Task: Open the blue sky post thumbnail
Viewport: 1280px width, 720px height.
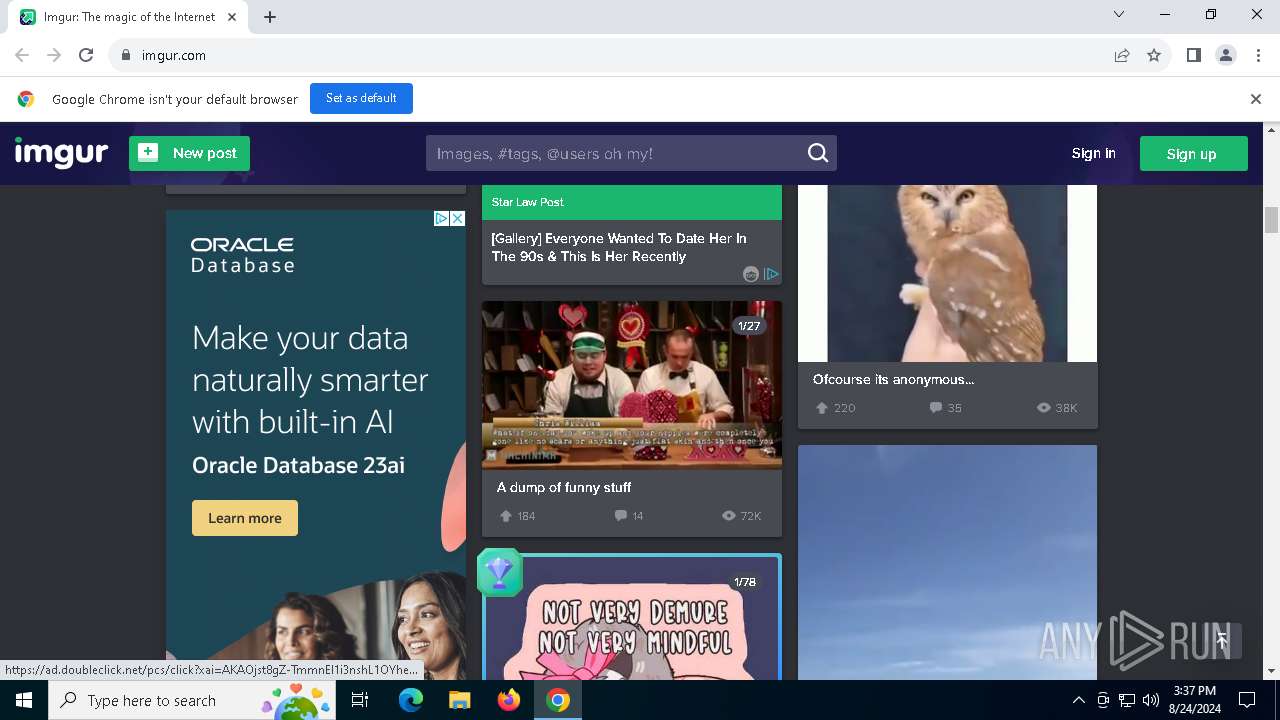Action: tap(947, 562)
